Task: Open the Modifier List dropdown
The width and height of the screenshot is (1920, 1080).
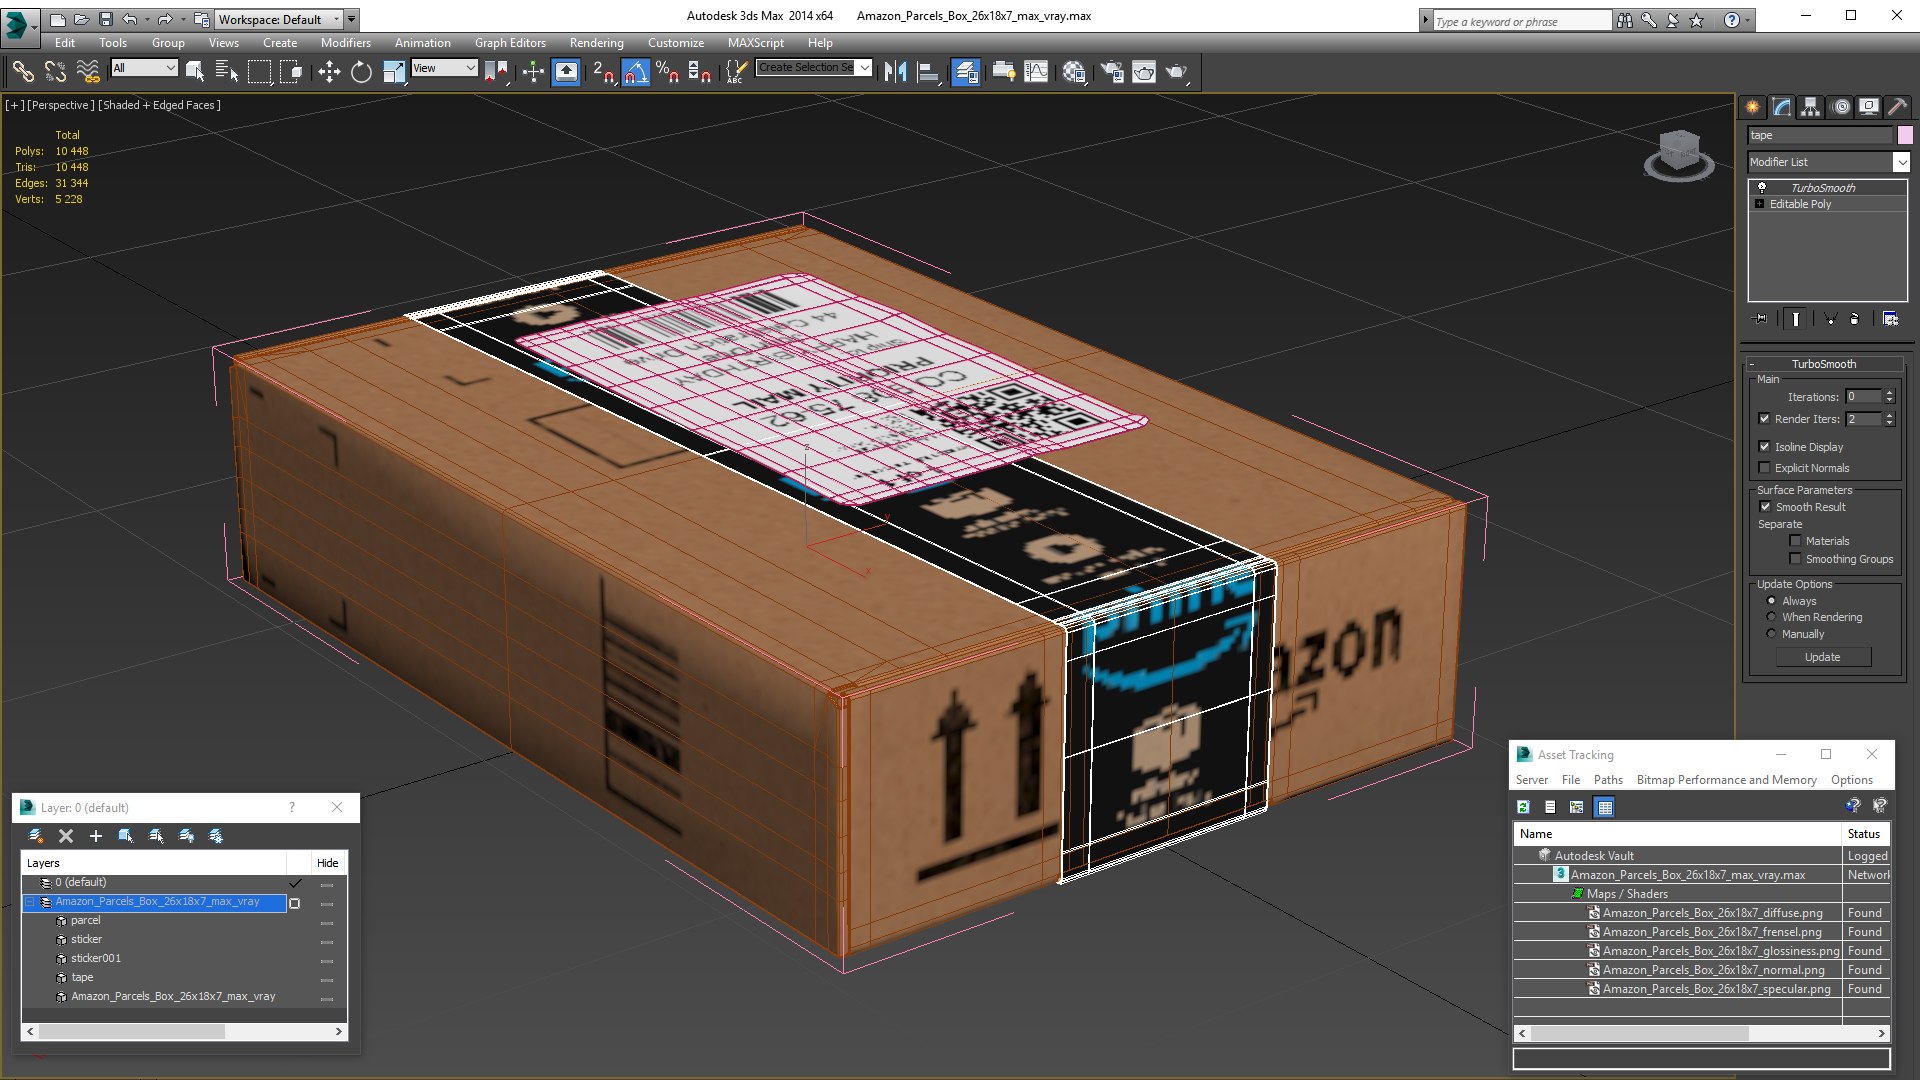Action: pos(1829,162)
